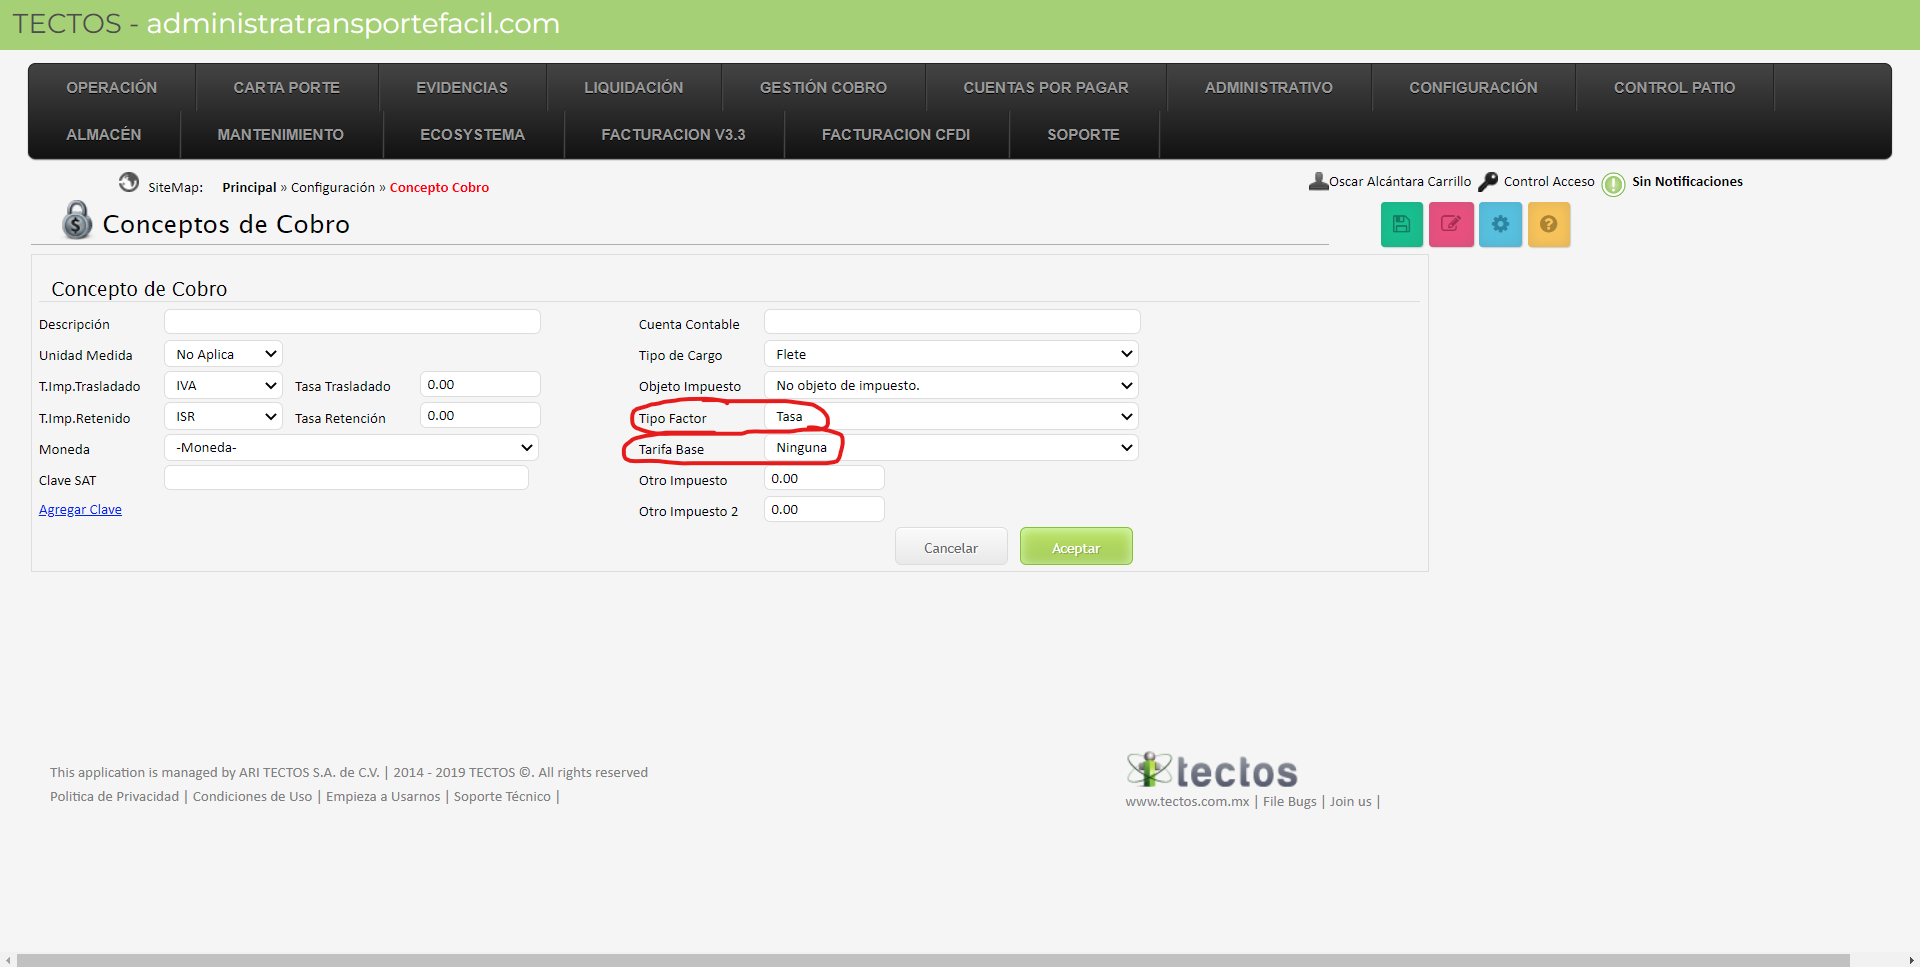This screenshot has height=967, width=1920.
Task: Click the horizontal scrollbar at the bottom
Action: [930, 960]
